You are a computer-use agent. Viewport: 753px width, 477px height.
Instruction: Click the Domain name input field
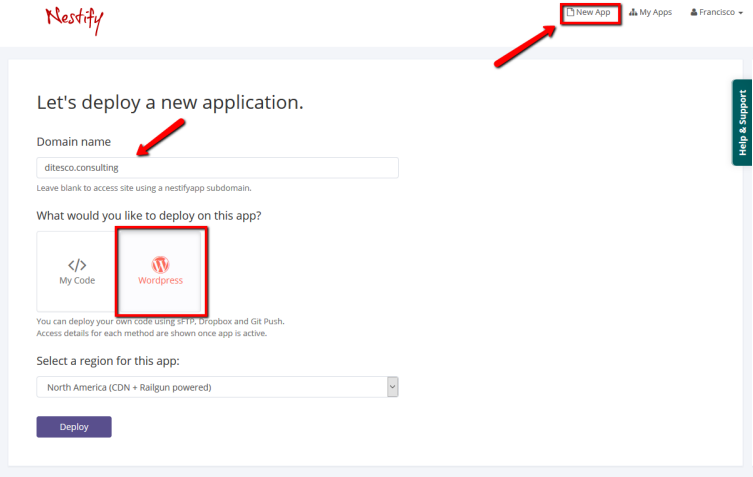(217, 168)
